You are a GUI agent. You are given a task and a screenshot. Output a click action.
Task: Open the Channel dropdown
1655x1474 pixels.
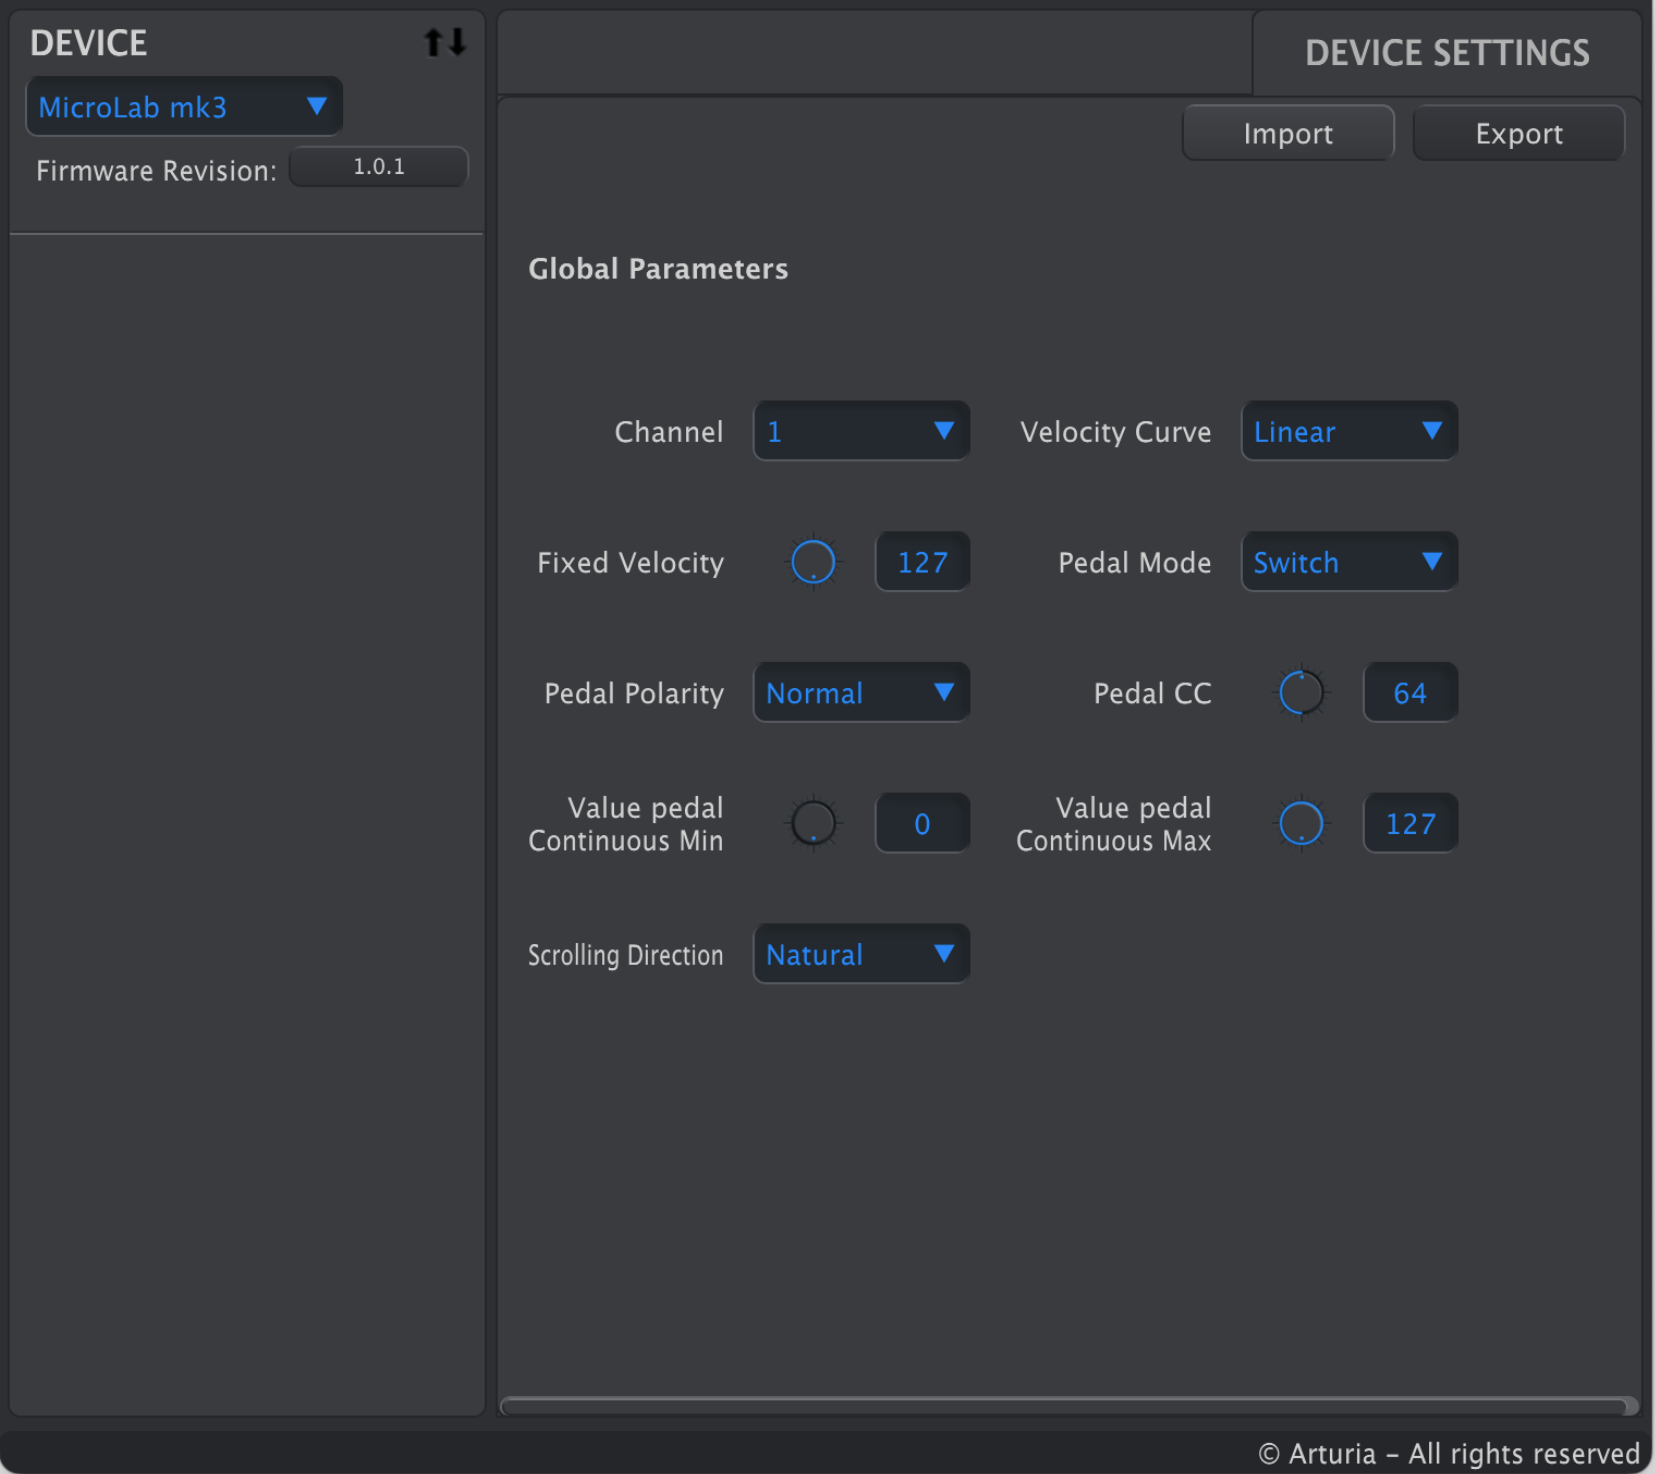pyautogui.click(x=861, y=431)
